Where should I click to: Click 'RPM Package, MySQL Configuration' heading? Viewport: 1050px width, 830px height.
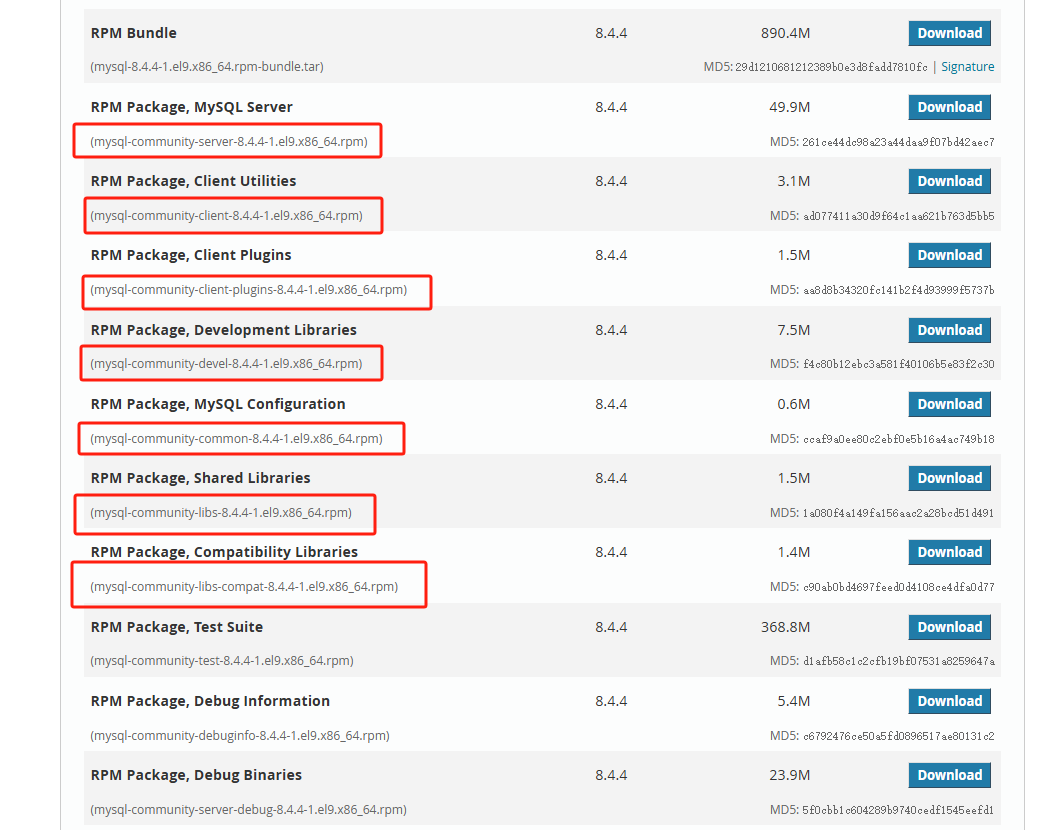[218, 404]
